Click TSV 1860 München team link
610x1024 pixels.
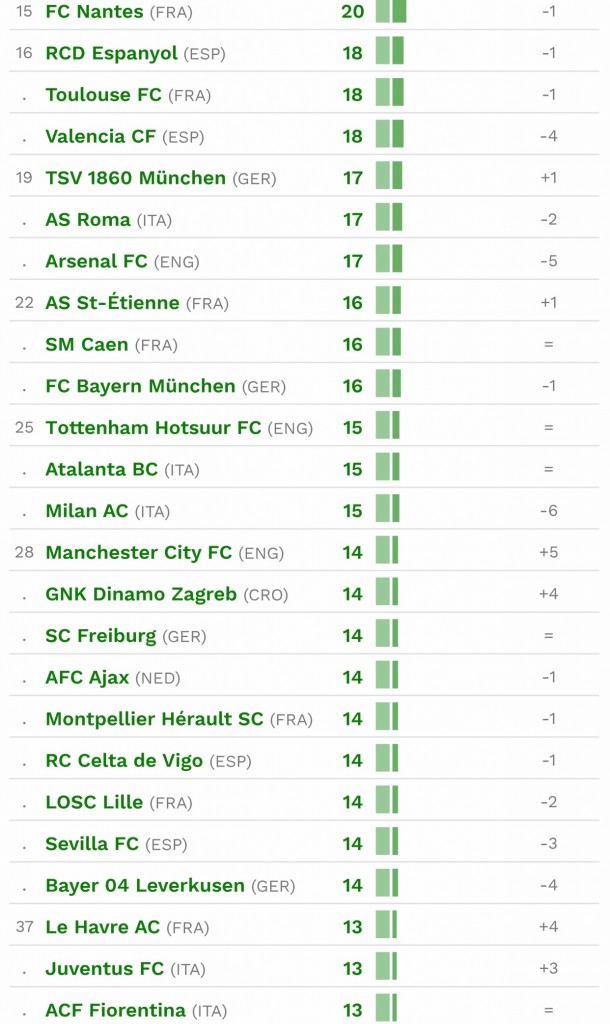tap(135, 178)
